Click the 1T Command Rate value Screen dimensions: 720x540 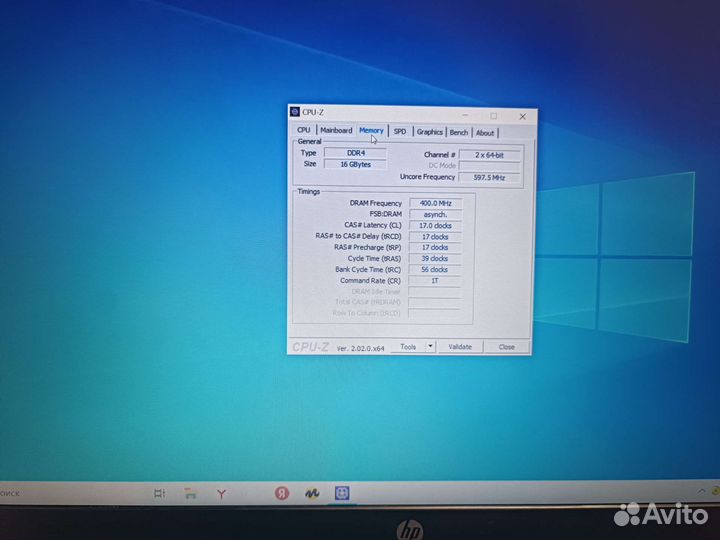(434, 281)
